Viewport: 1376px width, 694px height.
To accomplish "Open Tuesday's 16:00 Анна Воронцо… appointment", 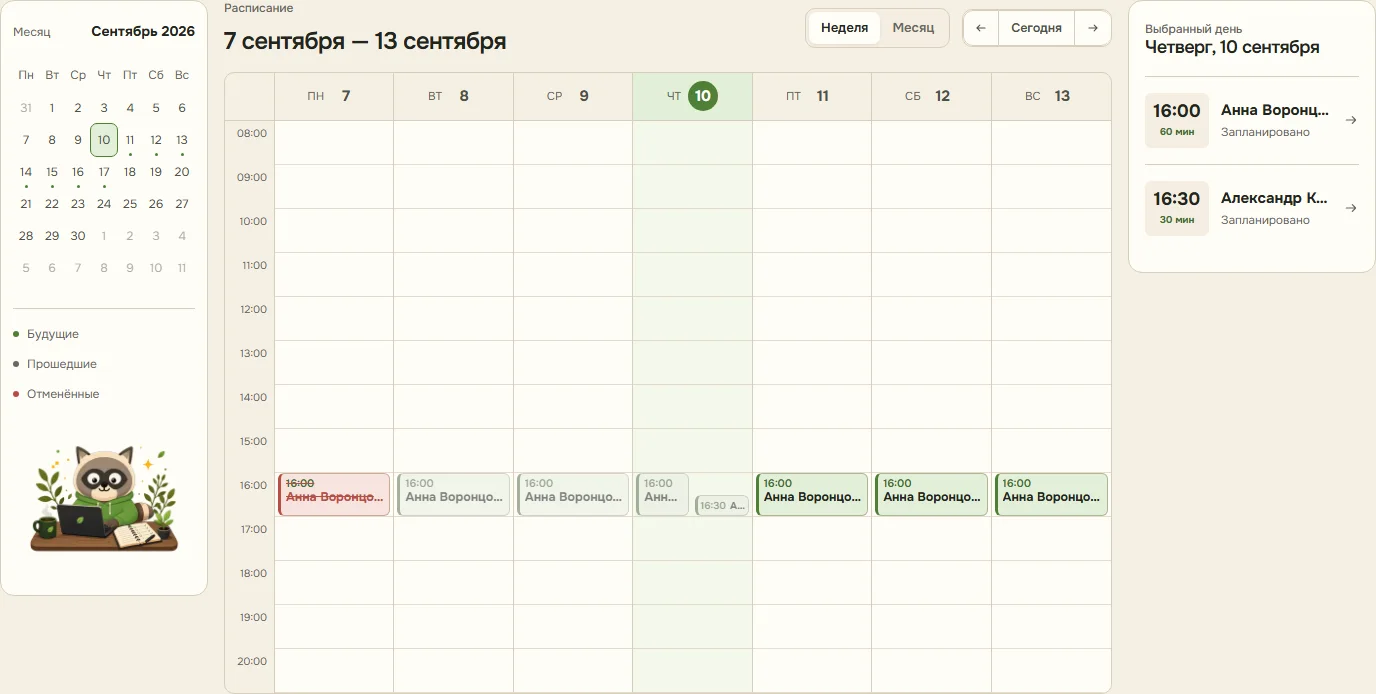I will point(453,495).
